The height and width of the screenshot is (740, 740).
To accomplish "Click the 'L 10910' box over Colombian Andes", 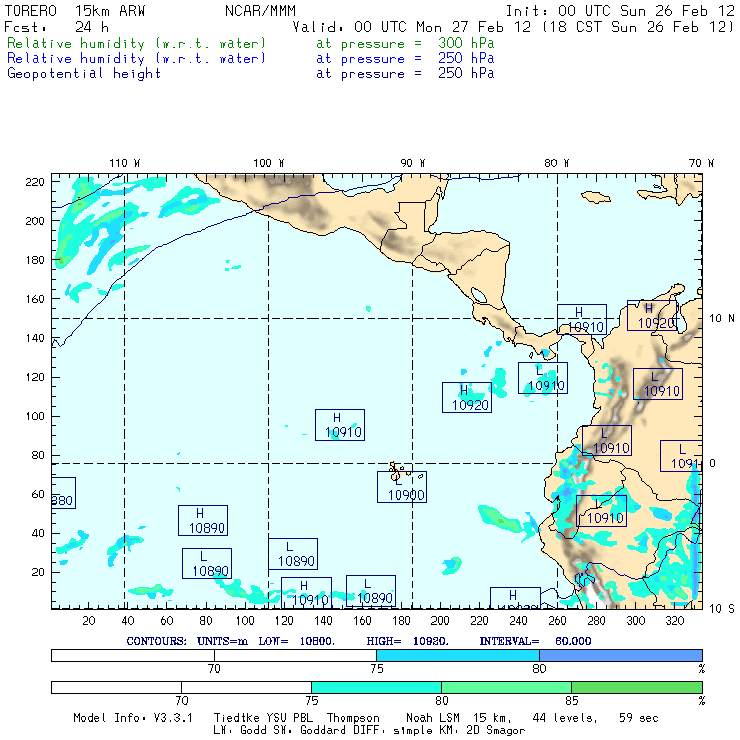I will 658,384.
